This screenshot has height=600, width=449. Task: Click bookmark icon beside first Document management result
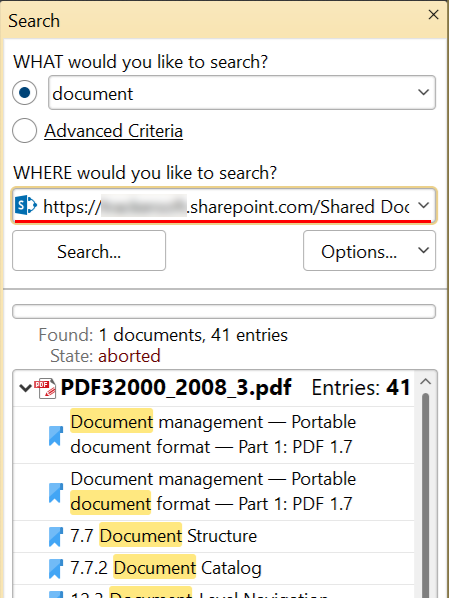[x=56, y=435]
